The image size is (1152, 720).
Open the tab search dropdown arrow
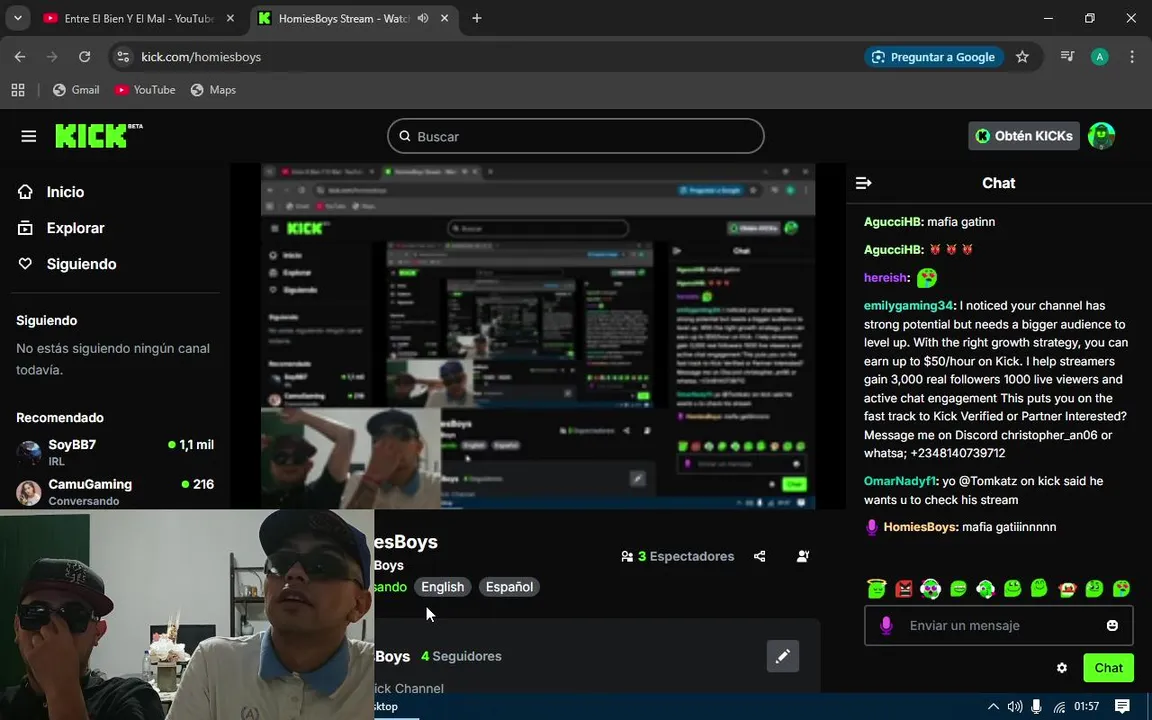tap(18, 18)
